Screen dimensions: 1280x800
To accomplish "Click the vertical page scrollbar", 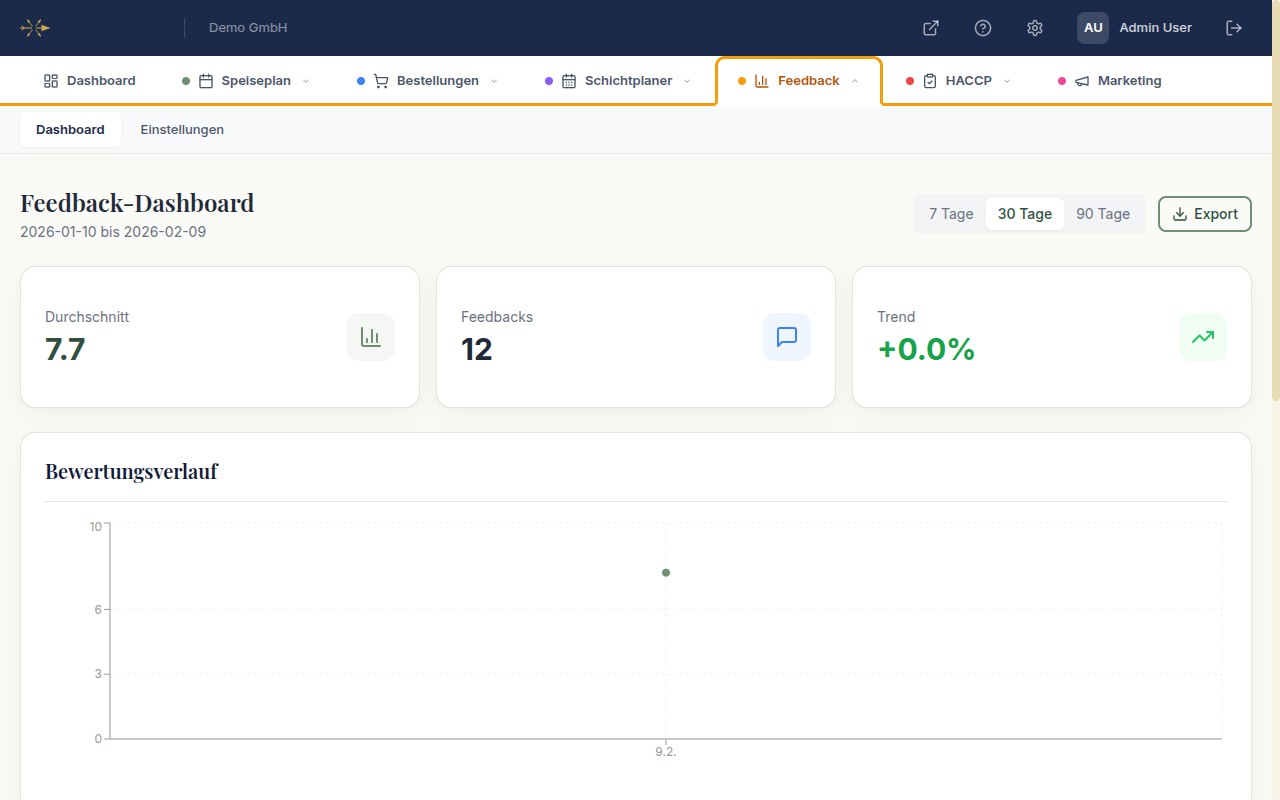I will click(x=1274, y=240).
